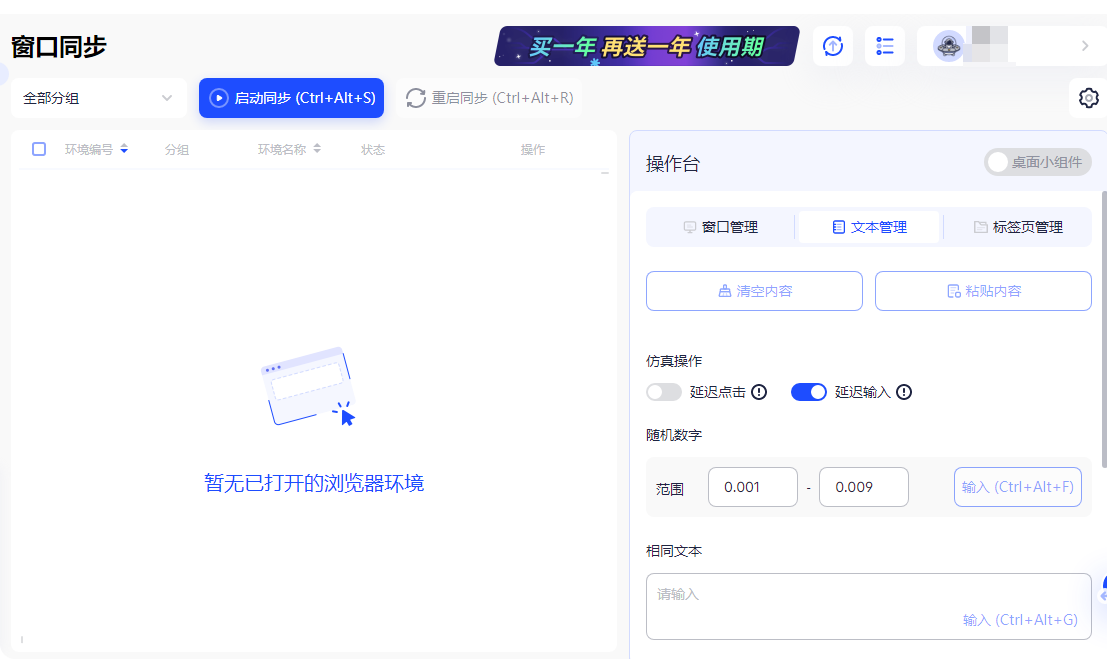
Task: Click the 重启同步 button
Action: (489, 98)
